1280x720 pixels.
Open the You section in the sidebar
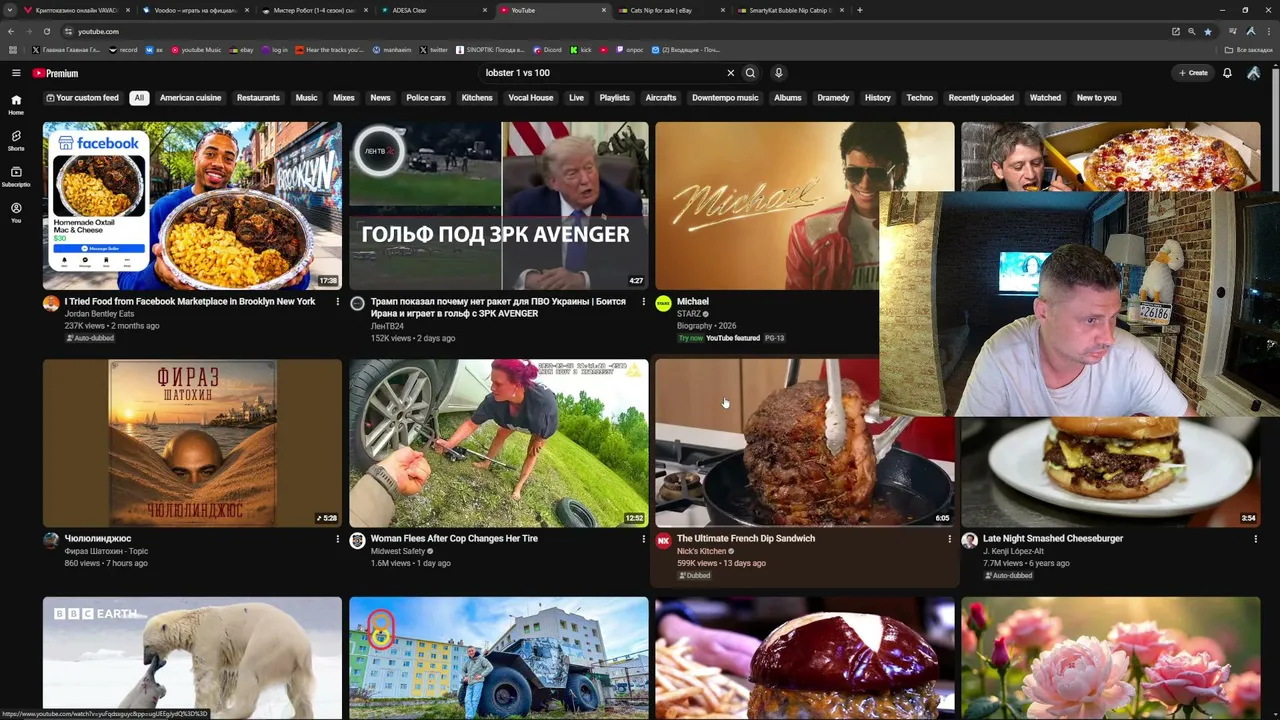(x=16, y=212)
